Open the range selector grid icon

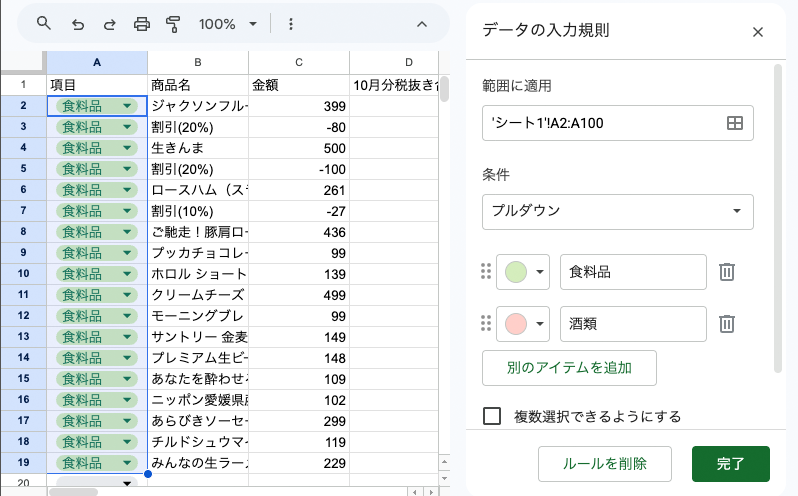pos(734,123)
